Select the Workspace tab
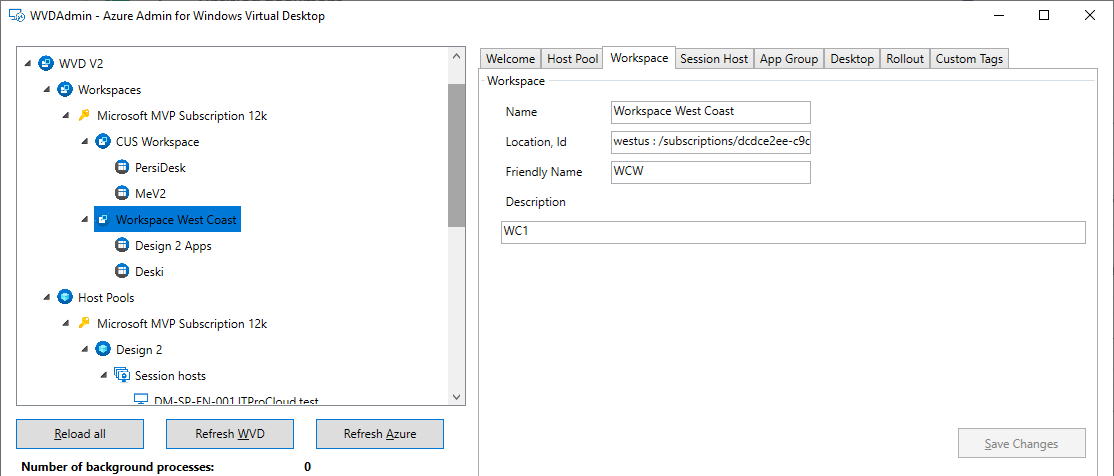The image size is (1114, 476). click(x=639, y=58)
